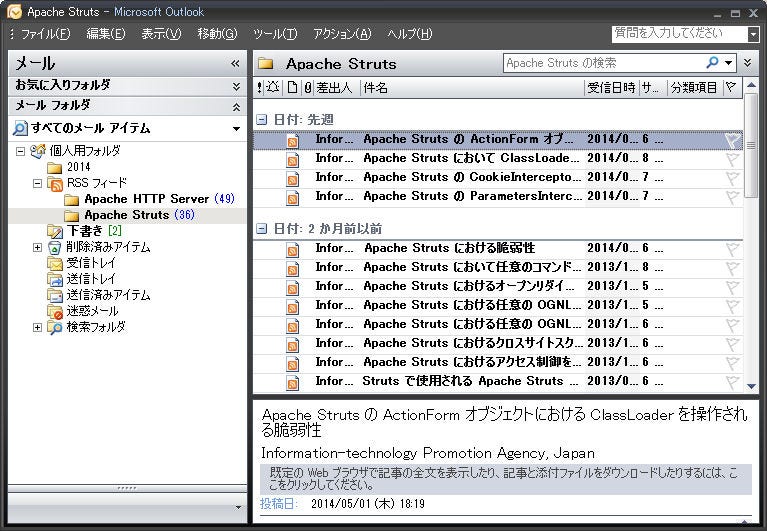
Task: Flag the ParametersInterc... message
Action: click(x=732, y=198)
